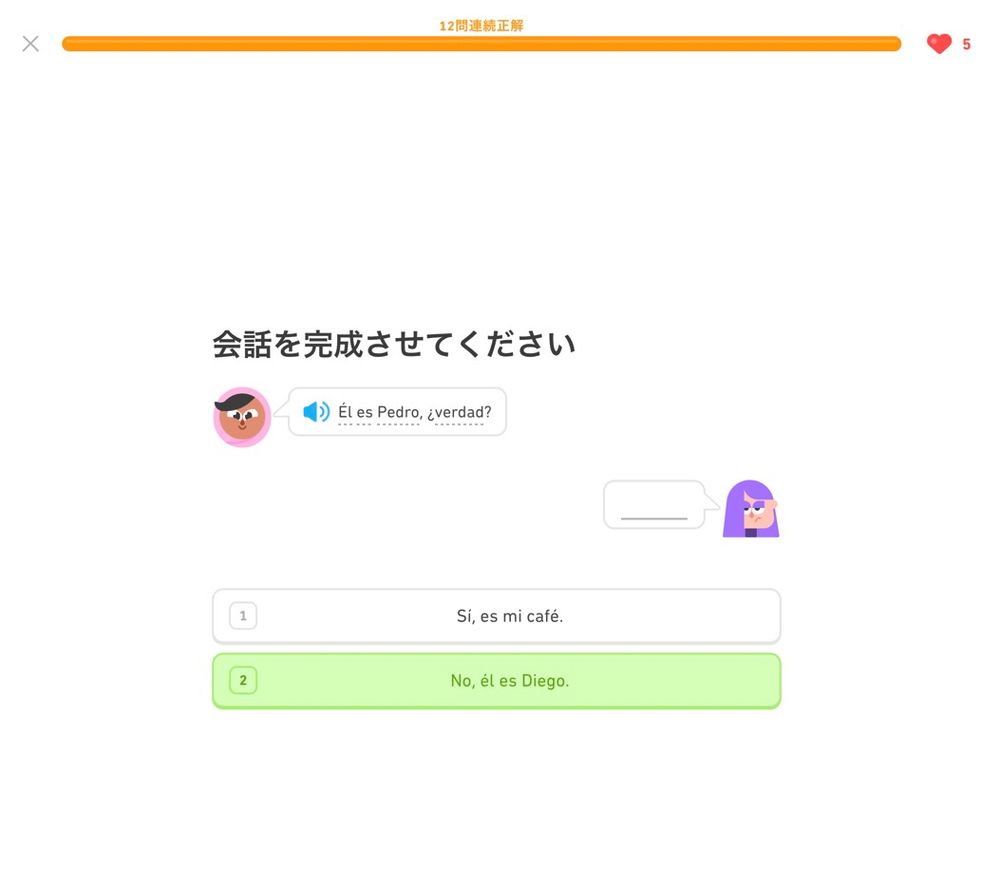
Task: Click the purple-haired girl character avatar
Action: pyautogui.click(x=751, y=508)
